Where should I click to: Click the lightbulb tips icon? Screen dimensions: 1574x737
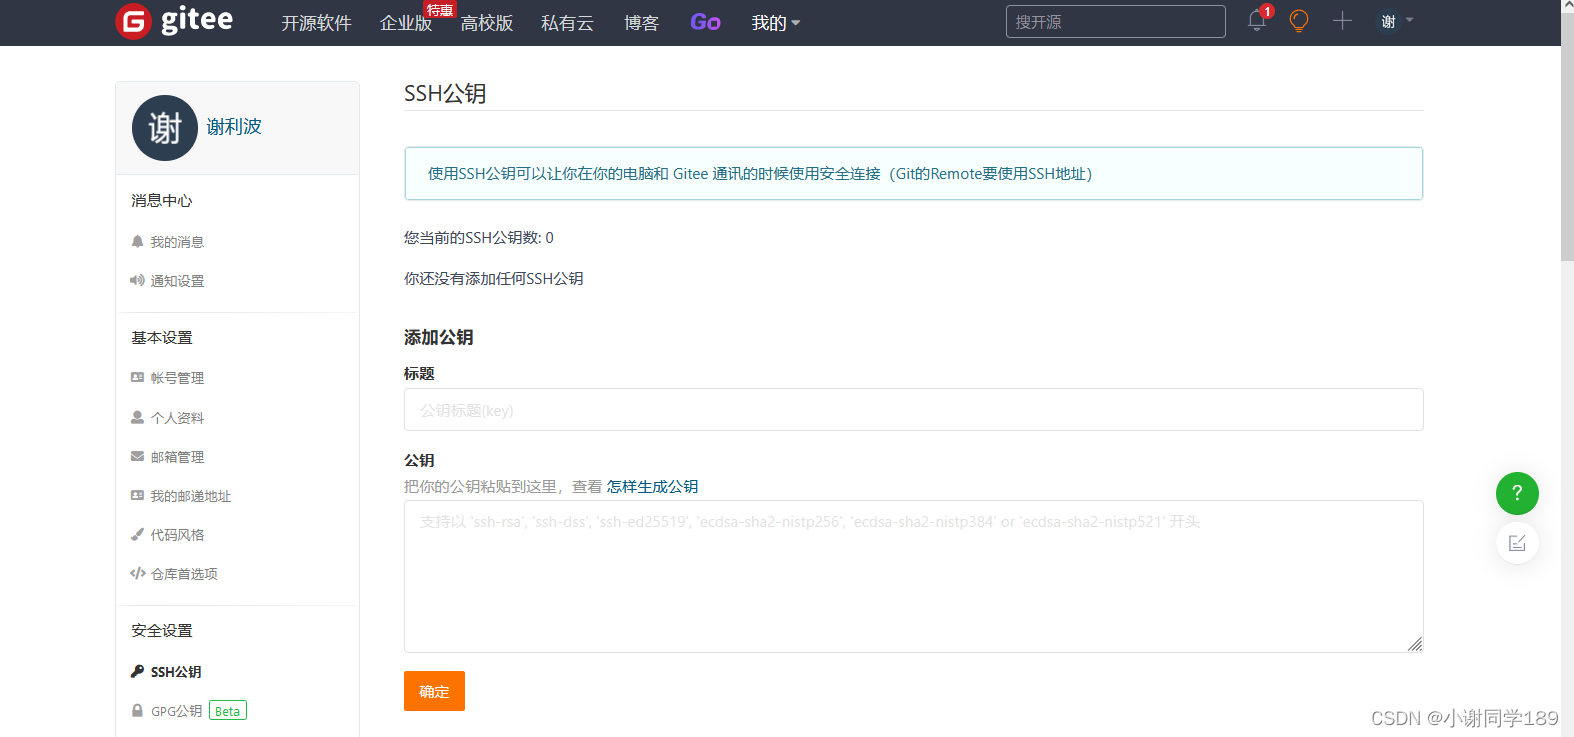click(x=1299, y=21)
